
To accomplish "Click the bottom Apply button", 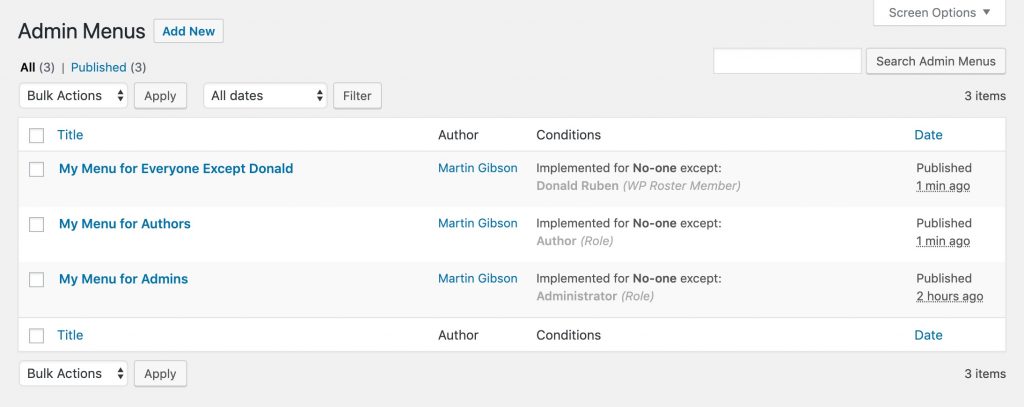I will click(160, 374).
